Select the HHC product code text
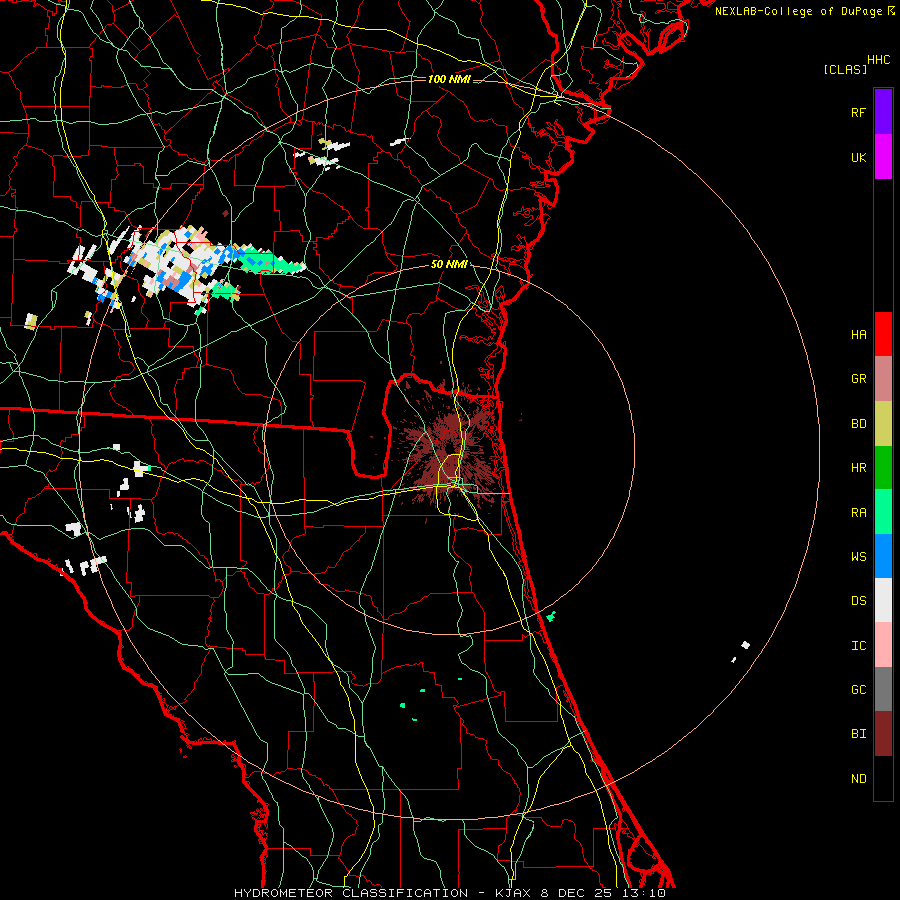The image size is (900, 900). click(x=878, y=60)
